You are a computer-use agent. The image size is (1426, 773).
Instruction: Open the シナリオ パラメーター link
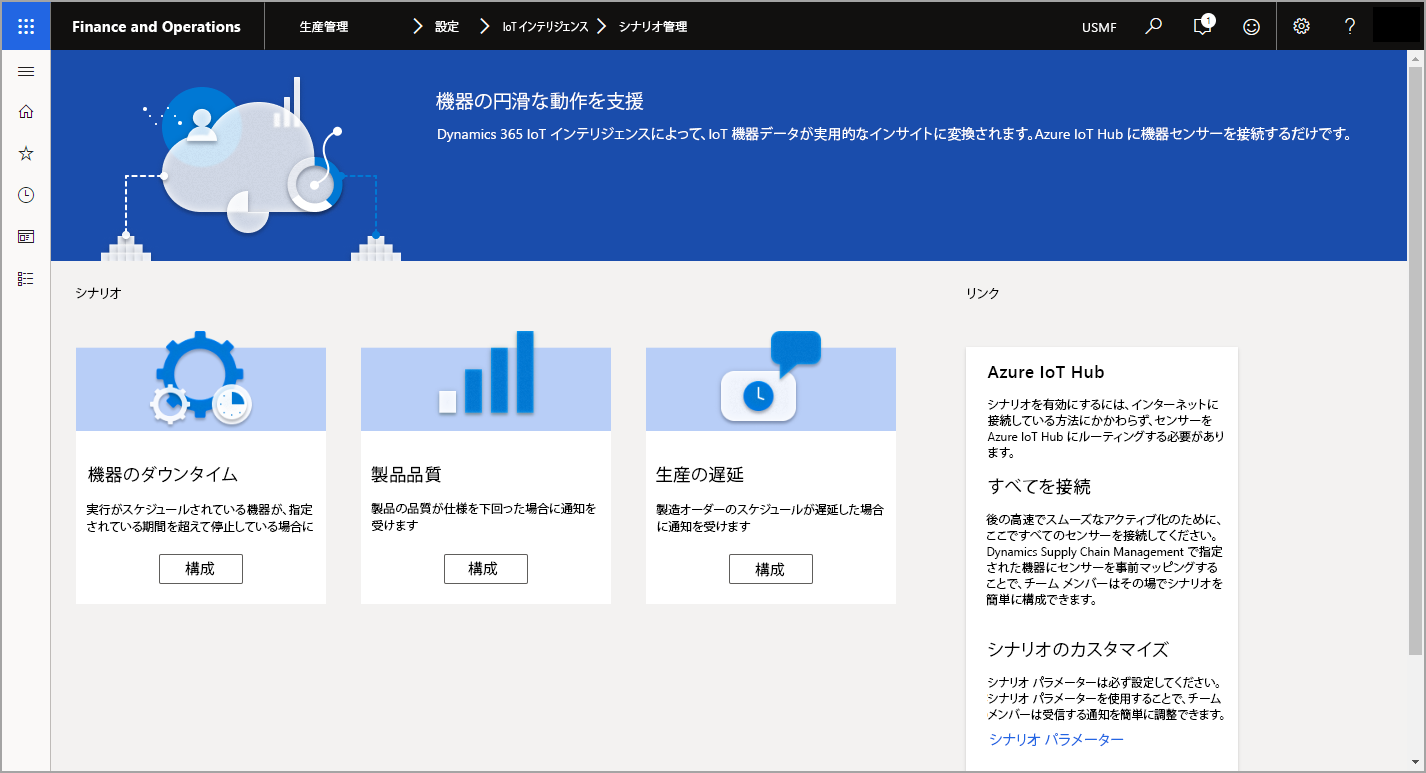coord(1056,740)
